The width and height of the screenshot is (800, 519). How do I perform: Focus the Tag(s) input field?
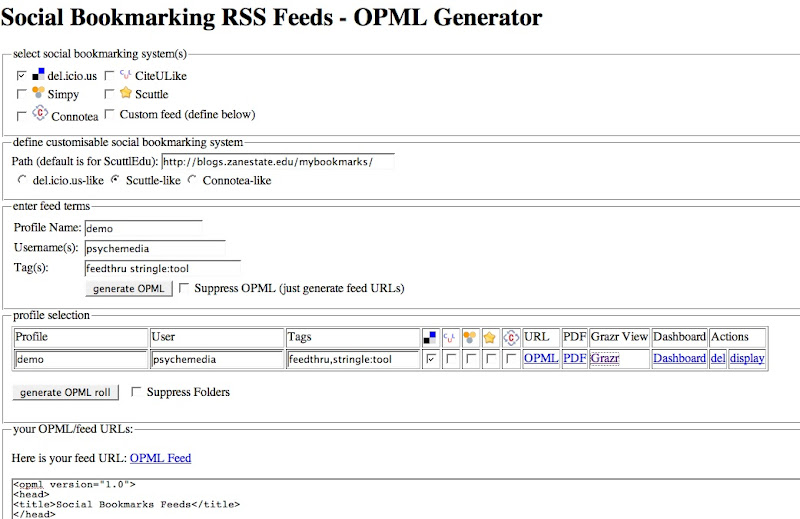point(163,268)
